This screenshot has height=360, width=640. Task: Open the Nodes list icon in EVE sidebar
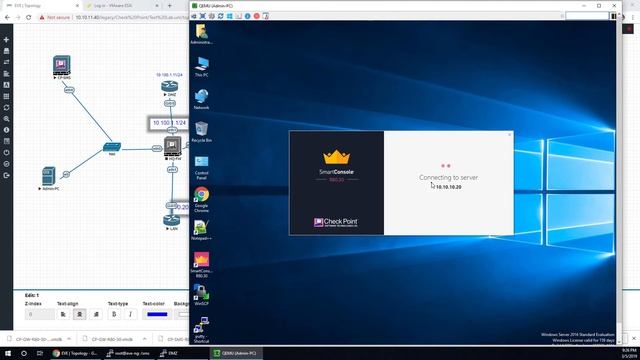(x=6, y=51)
